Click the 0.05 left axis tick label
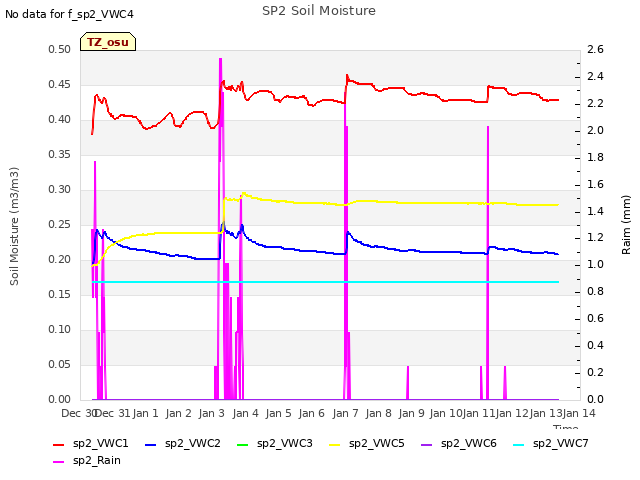The height and width of the screenshot is (480, 640). click(60, 364)
